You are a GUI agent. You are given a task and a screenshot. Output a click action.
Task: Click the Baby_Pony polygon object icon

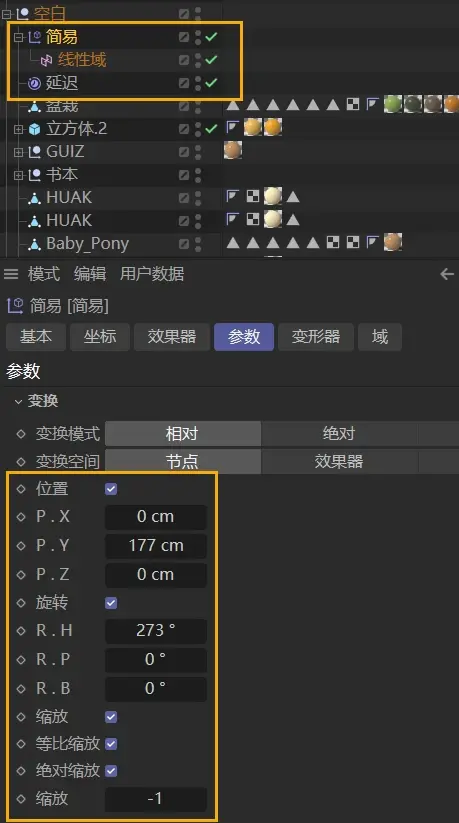pyautogui.click(x=34, y=244)
